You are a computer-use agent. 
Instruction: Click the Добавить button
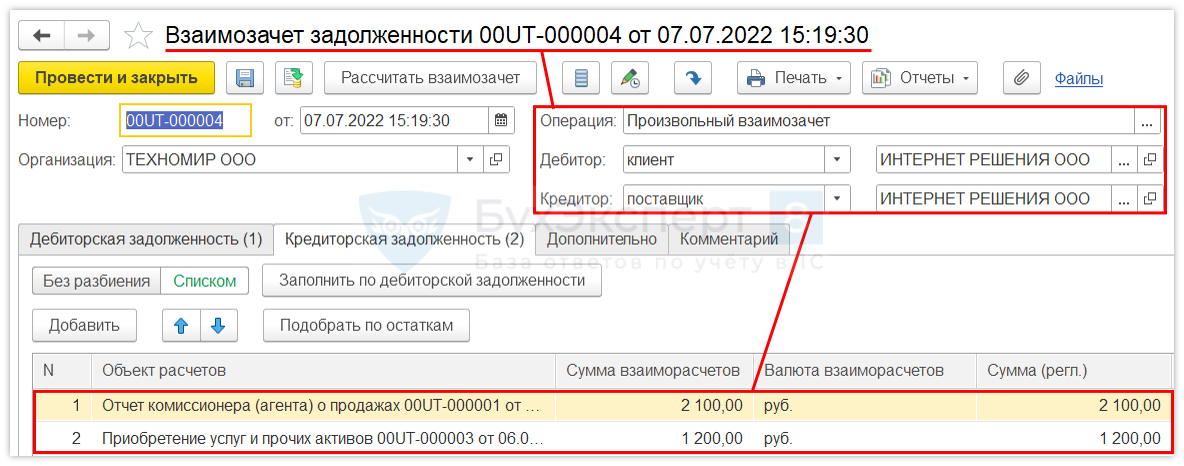coord(85,326)
